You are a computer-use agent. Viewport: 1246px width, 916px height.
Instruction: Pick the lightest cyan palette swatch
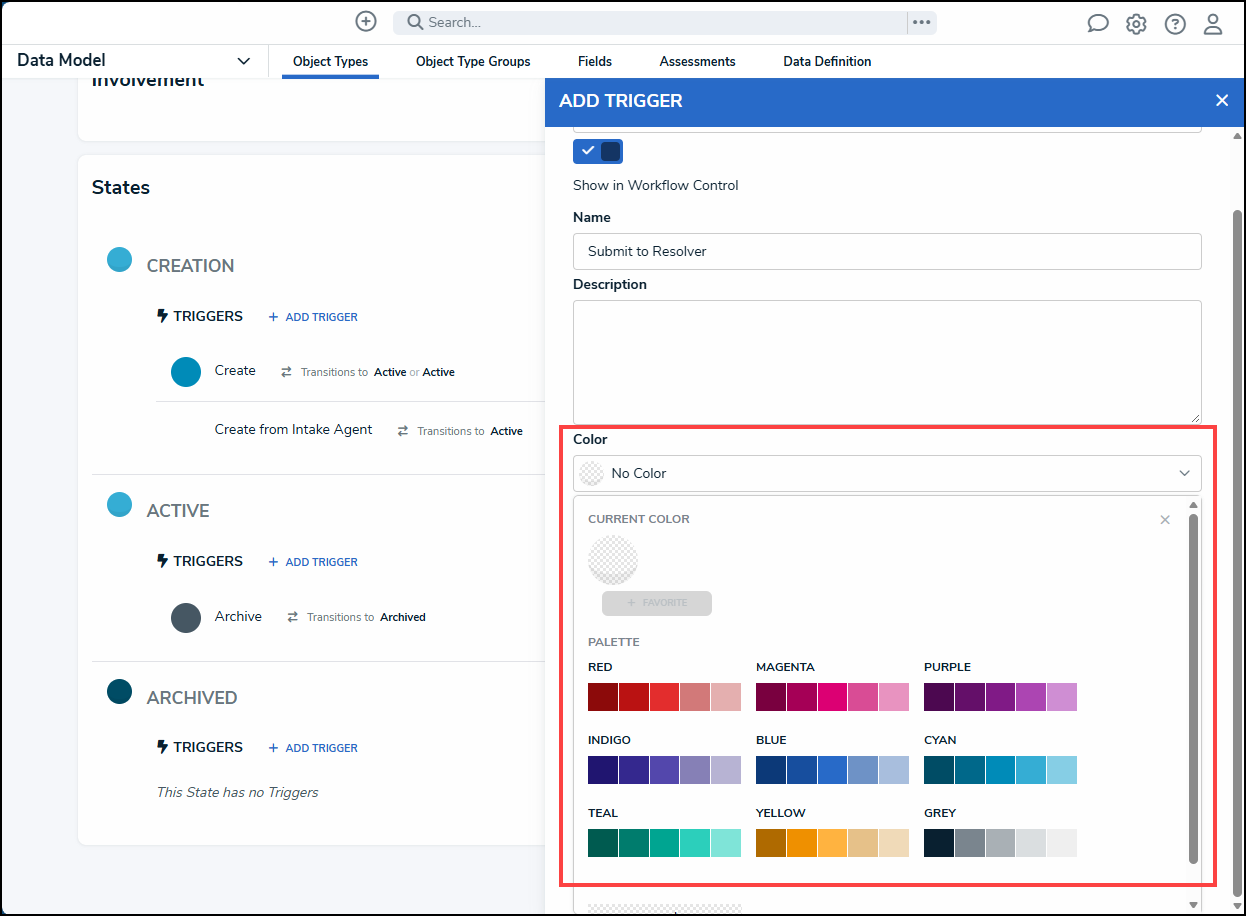(x=1062, y=770)
